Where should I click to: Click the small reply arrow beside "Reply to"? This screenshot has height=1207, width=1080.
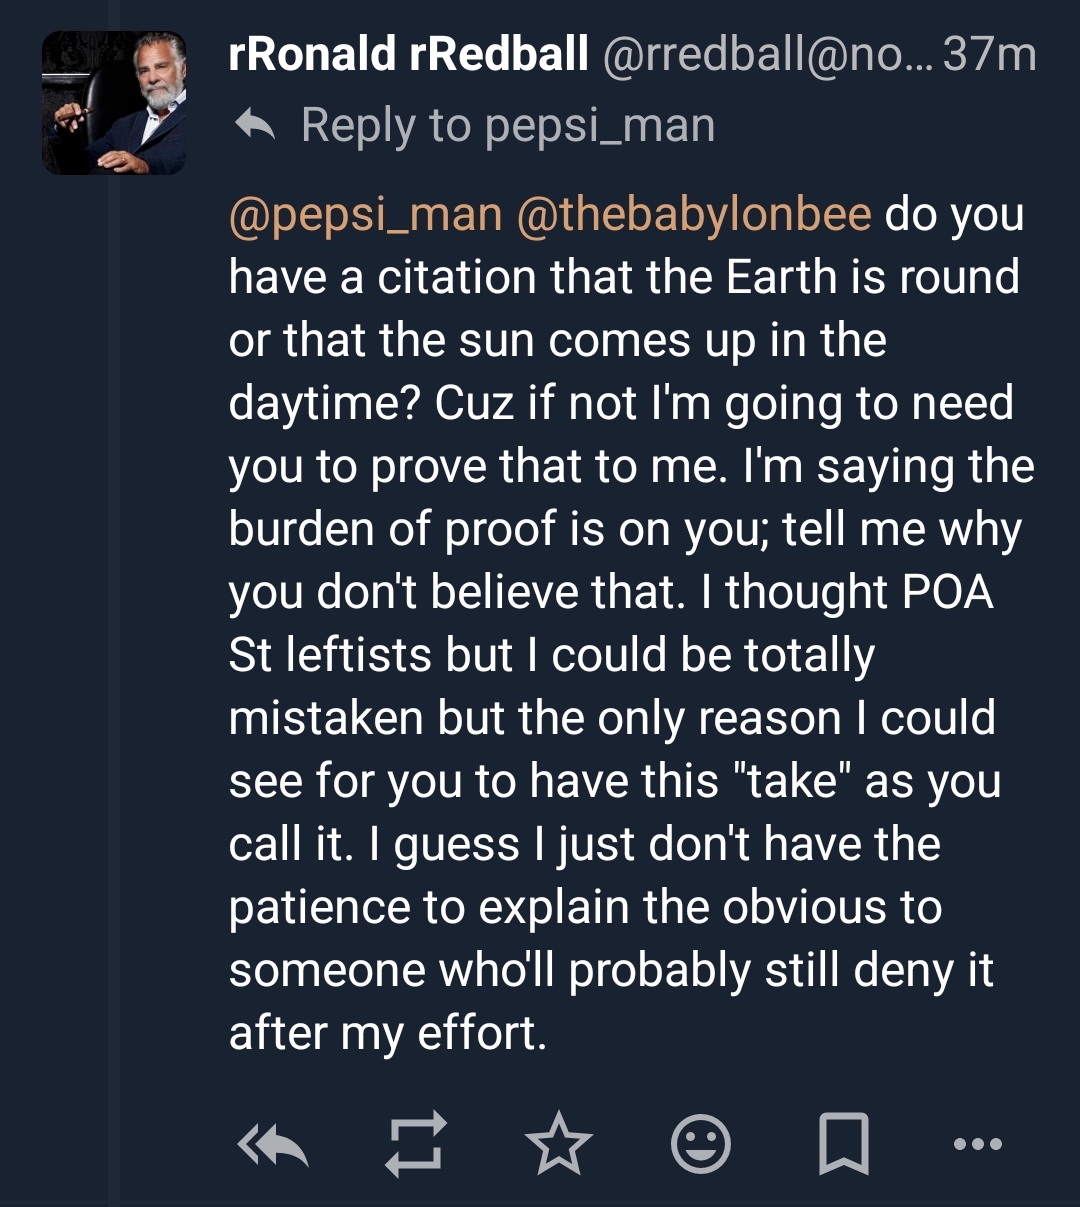coord(255,125)
